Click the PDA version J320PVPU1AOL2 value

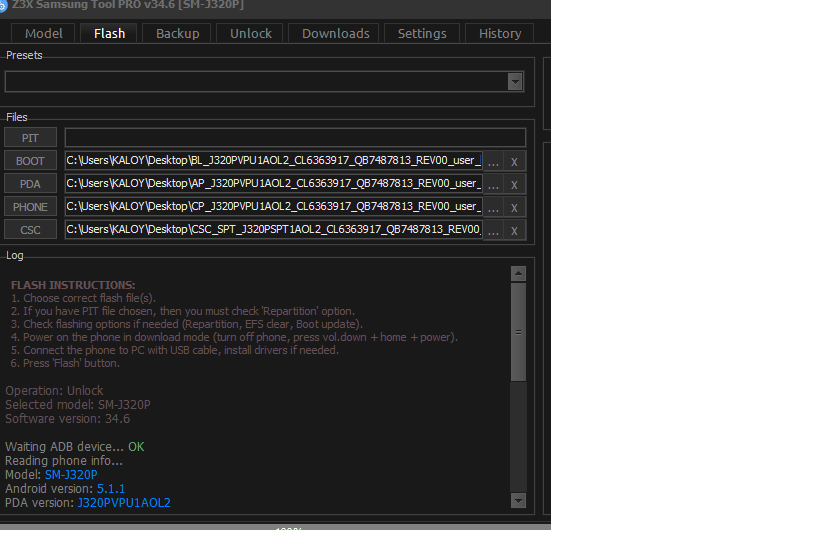coord(124,503)
